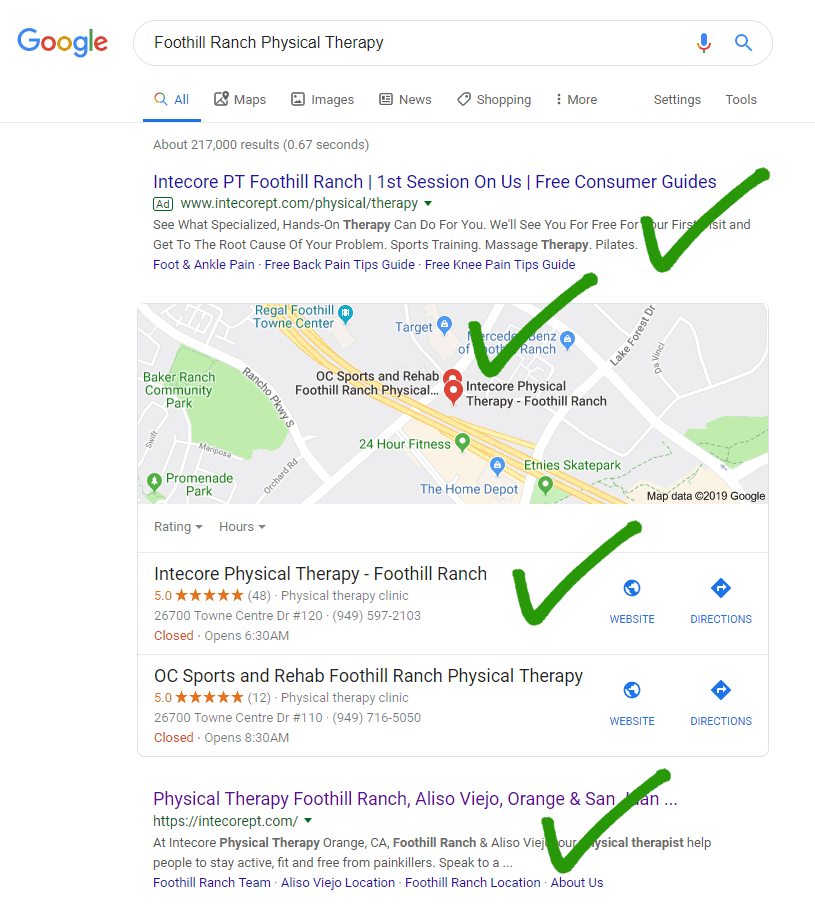The image size is (815, 917).
Task: Click the 24 Hour Fitness map pin
Action: [x=462, y=442]
